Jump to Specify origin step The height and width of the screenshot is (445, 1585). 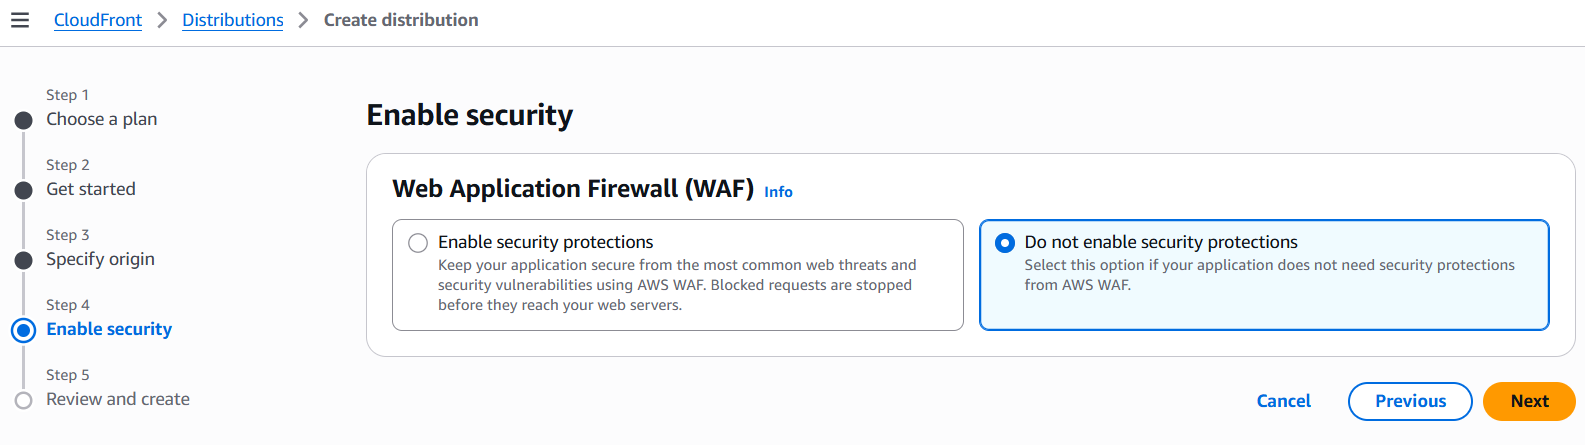pyautogui.click(x=100, y=259)
